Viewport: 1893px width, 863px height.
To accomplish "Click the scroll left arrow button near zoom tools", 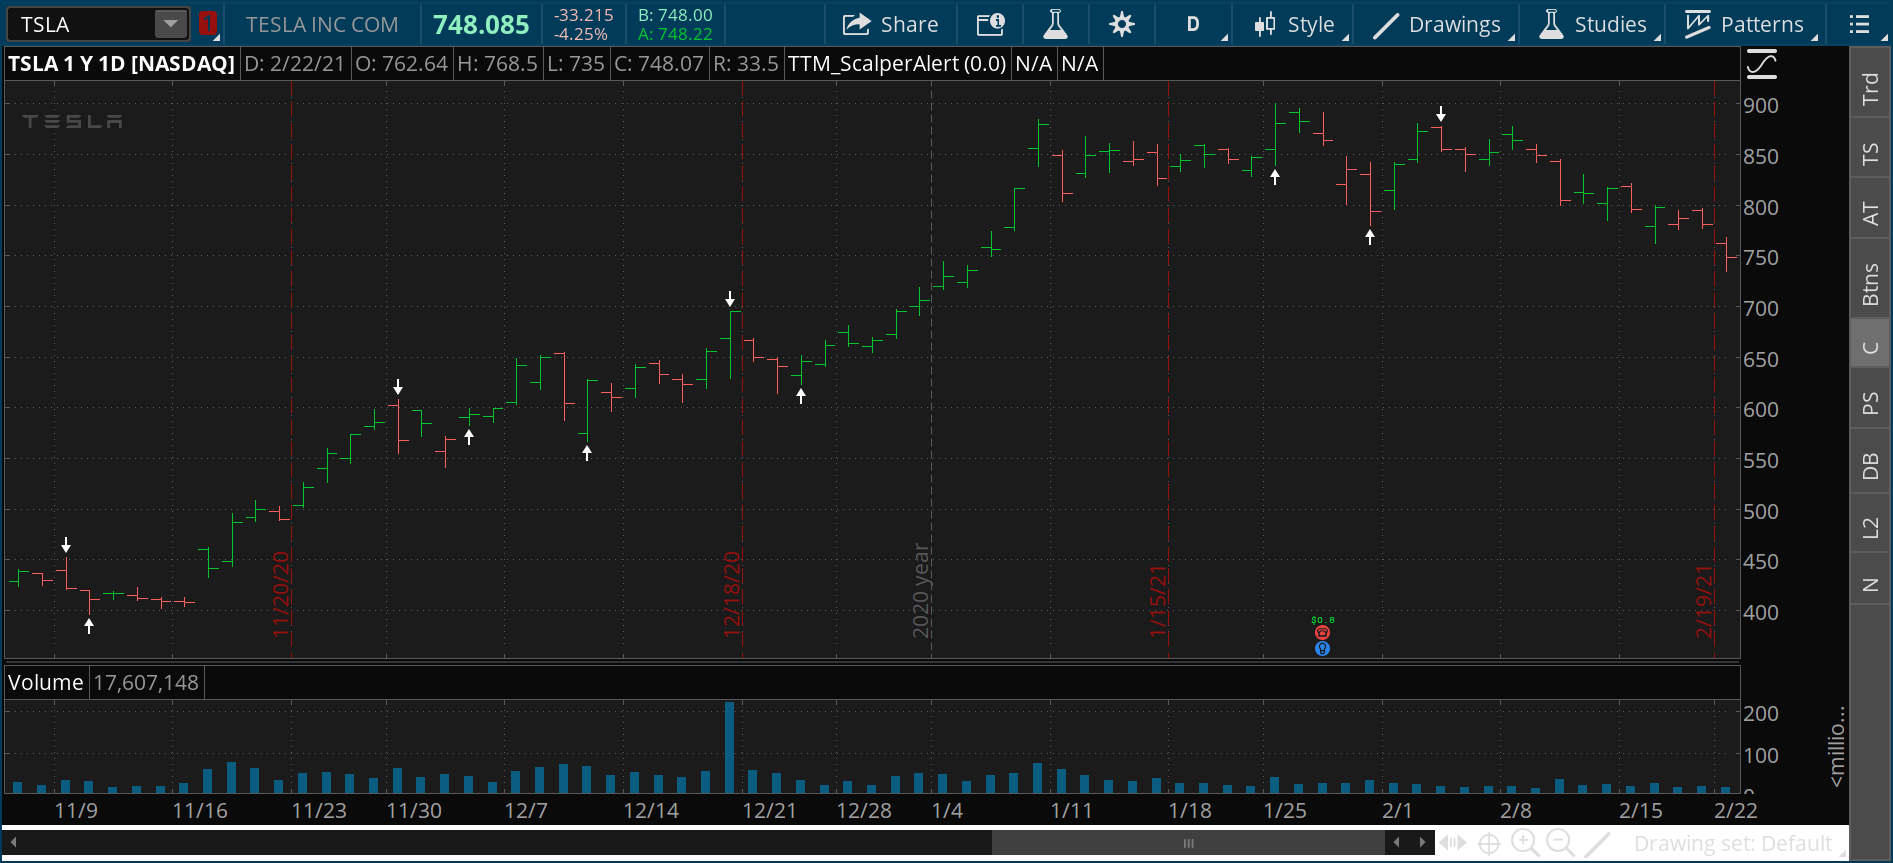I will (1397, 843).
